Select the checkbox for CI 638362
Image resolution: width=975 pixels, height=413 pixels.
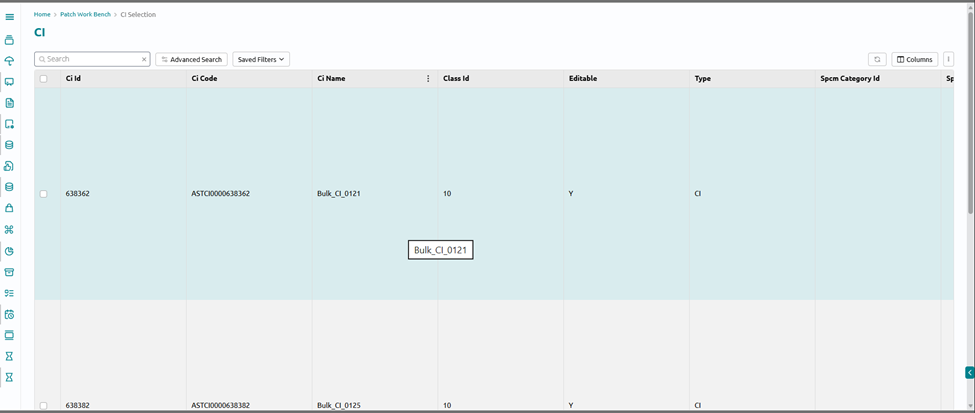pos(44,194)
